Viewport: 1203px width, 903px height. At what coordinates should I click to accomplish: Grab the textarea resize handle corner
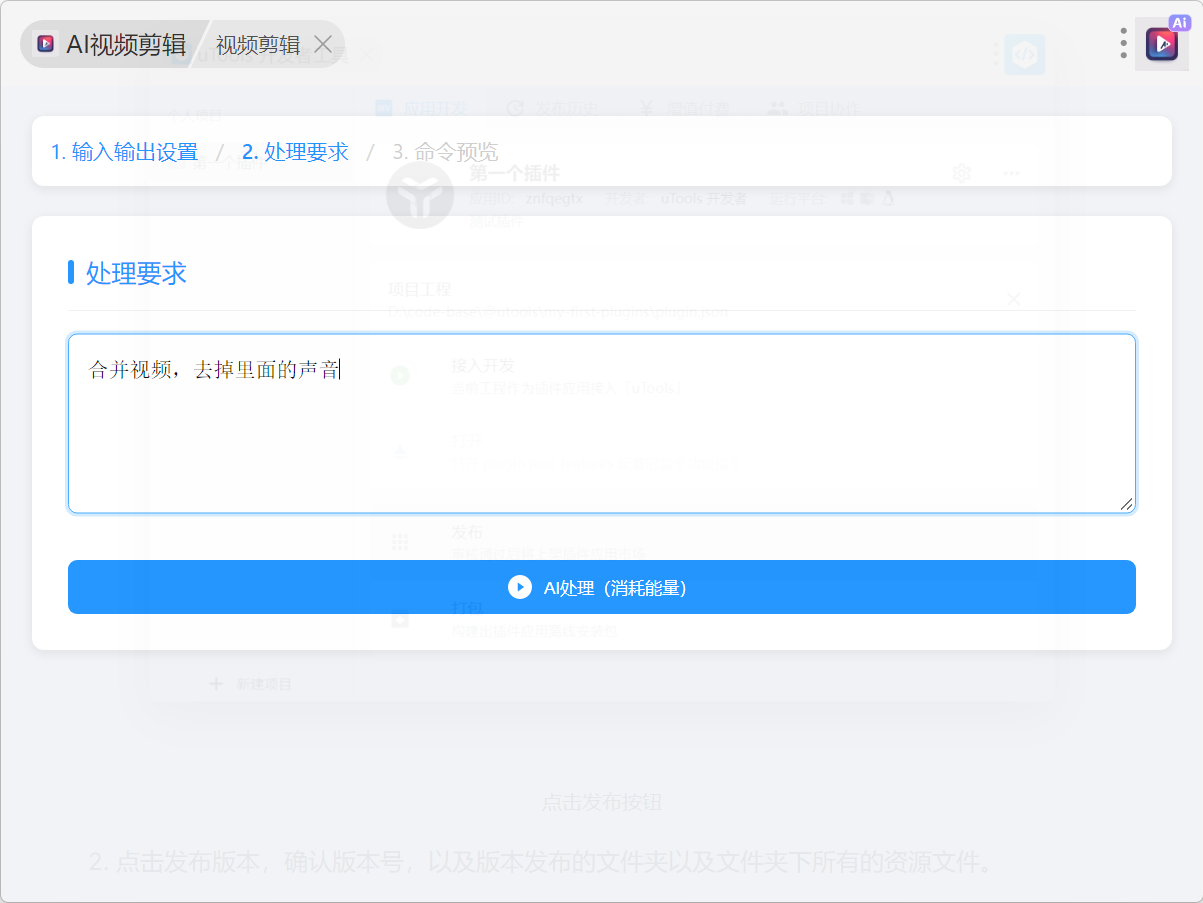click(x=1127, y=504)
